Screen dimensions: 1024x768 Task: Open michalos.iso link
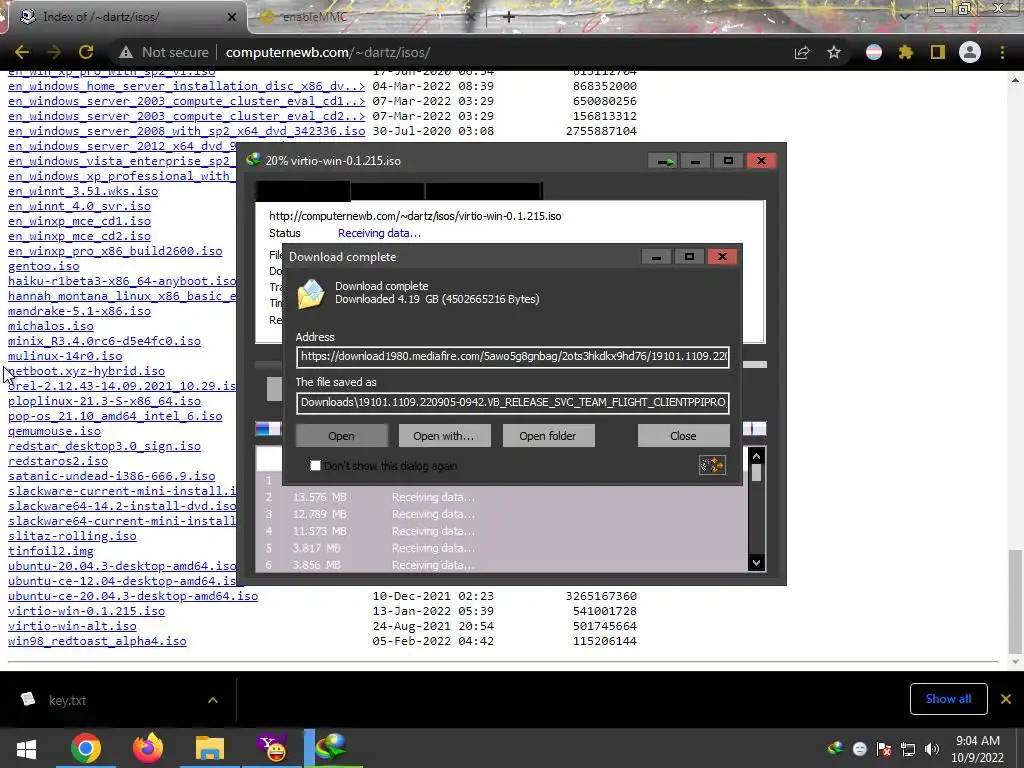(50, 326)
